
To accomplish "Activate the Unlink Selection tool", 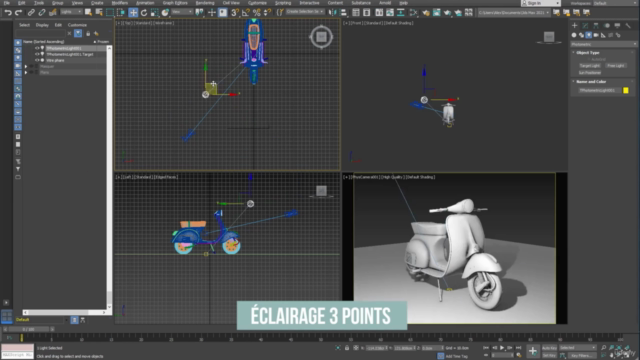I will point(42,13).
